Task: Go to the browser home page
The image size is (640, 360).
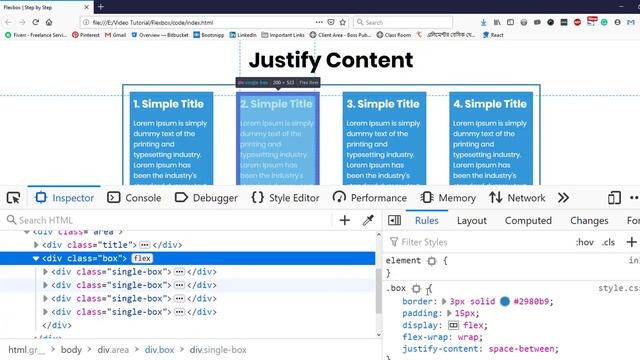Action: pos(49,22)
